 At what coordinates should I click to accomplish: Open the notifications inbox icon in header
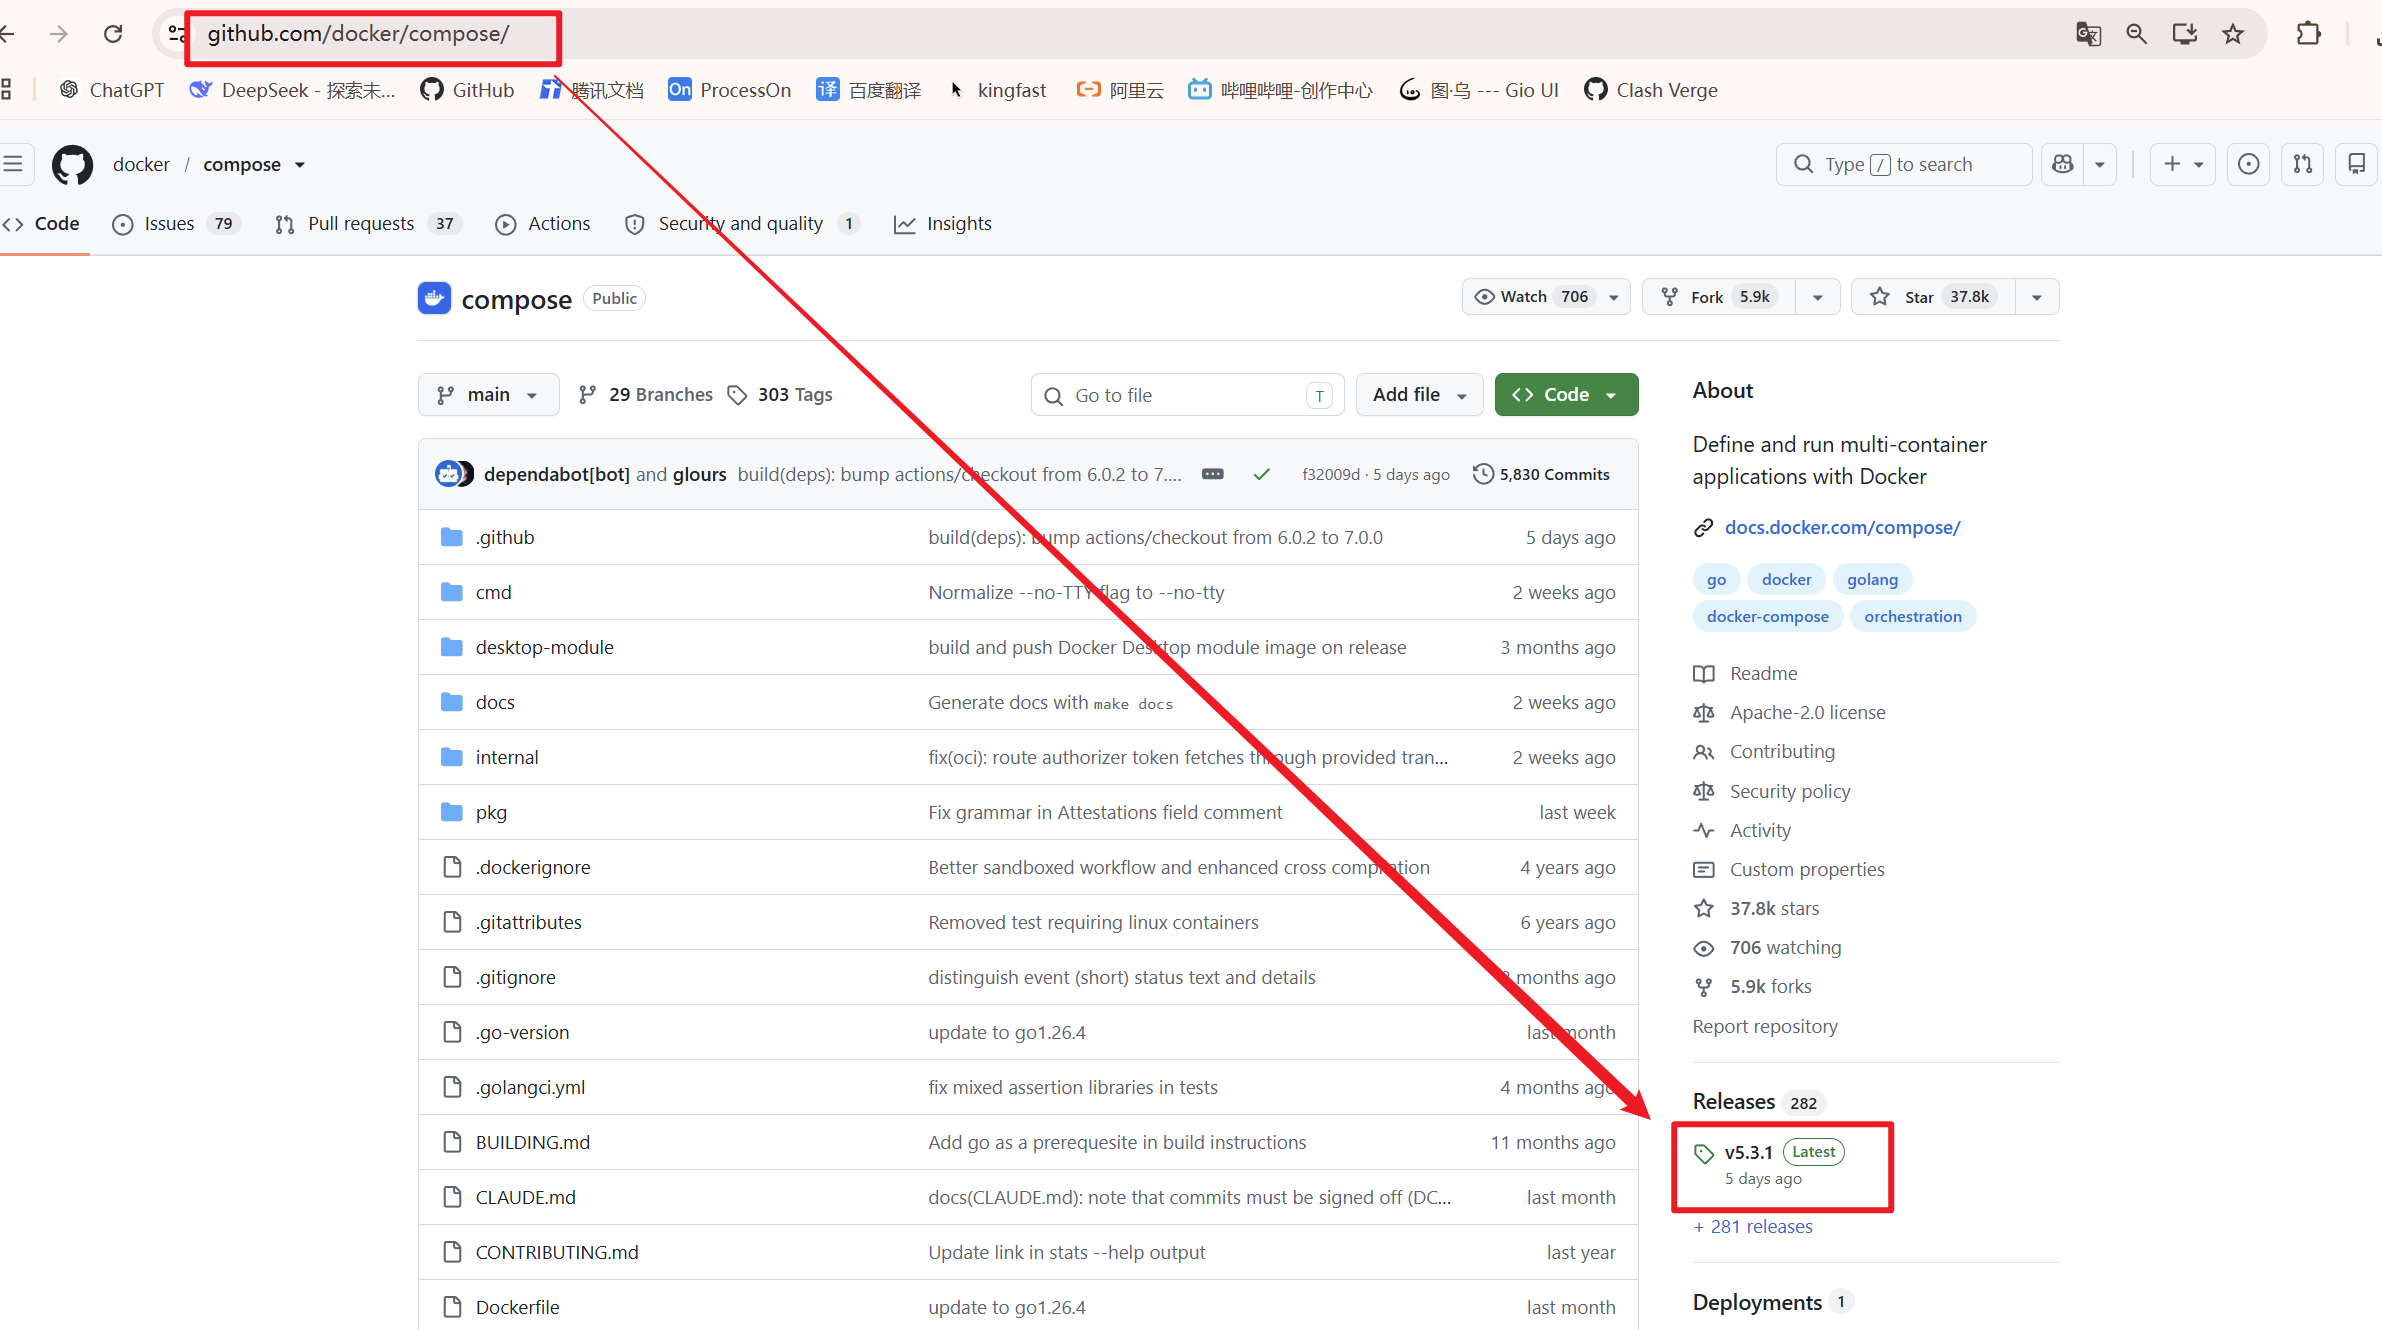[2357, 164]
